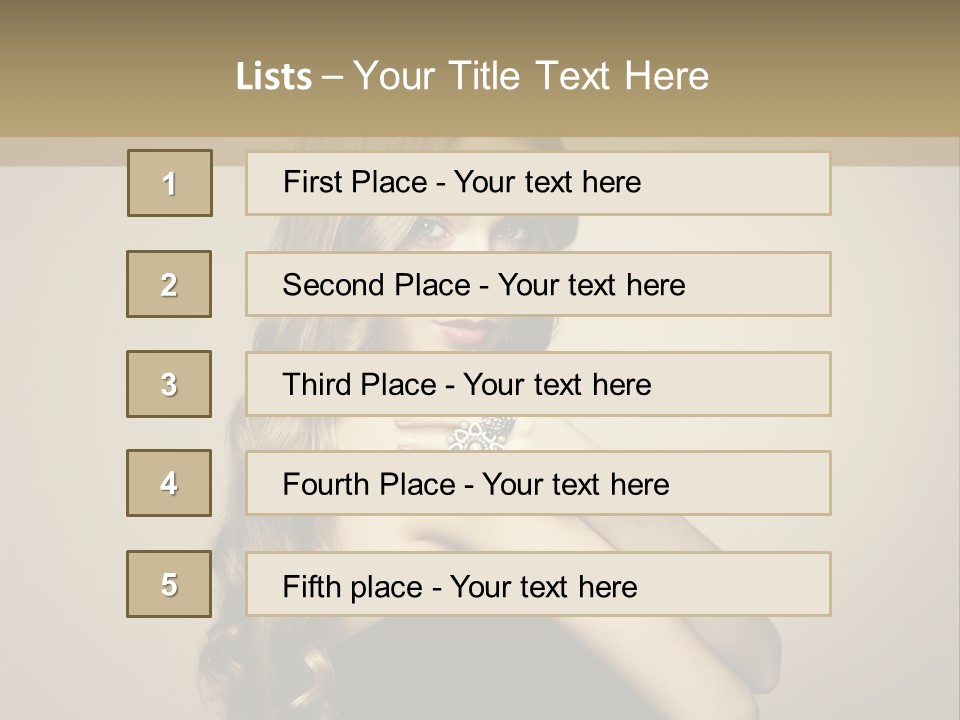
Task: Click the number 1 box
Action: [x=170, y=183]
